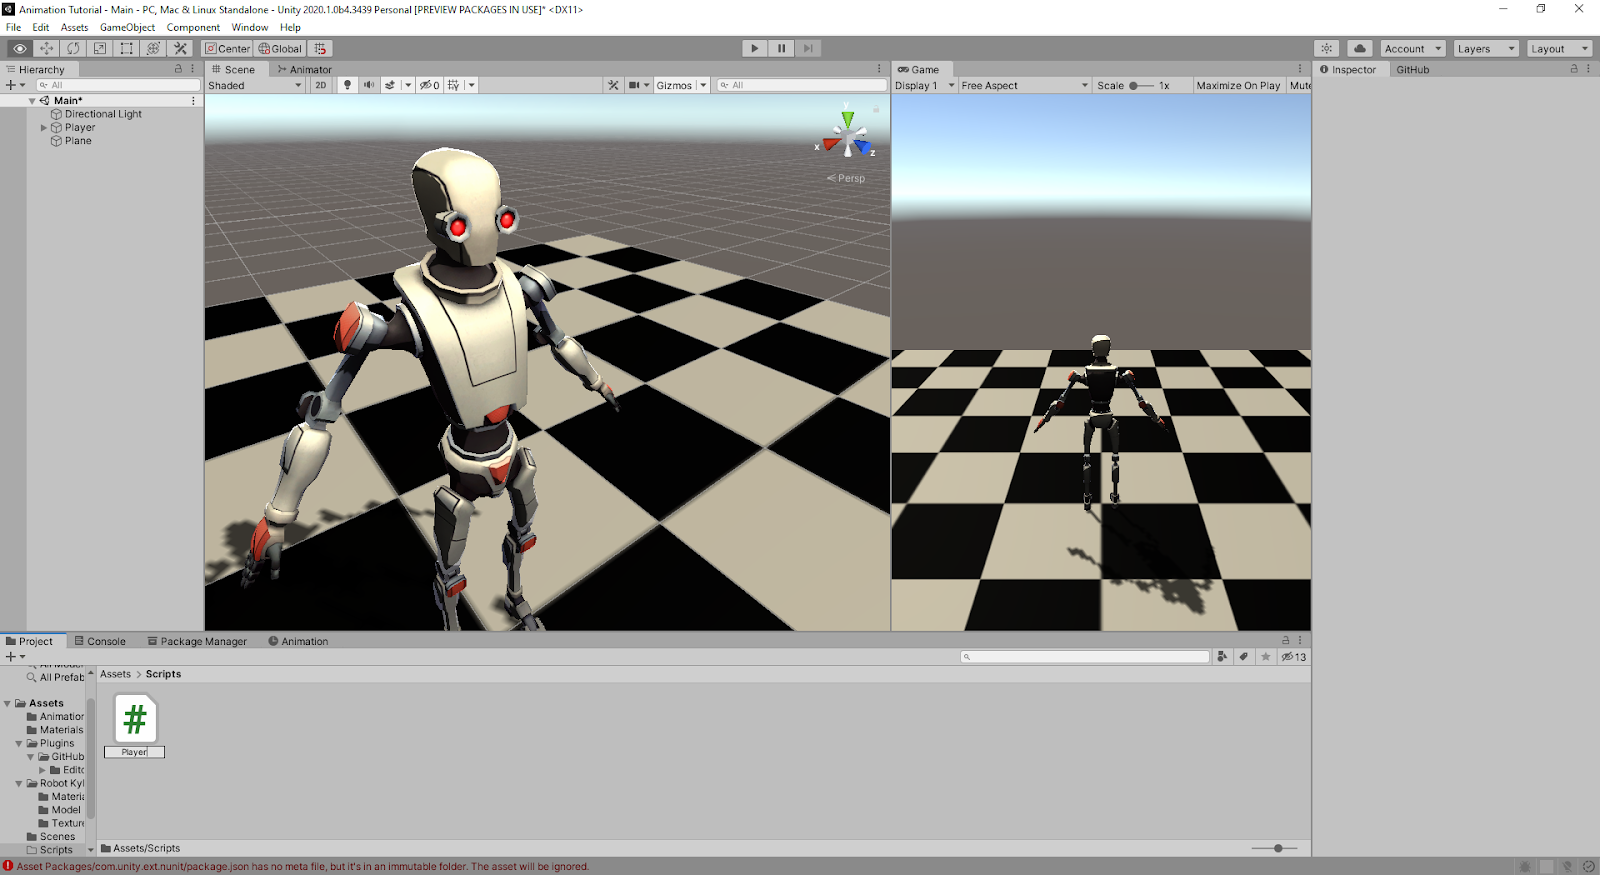The height and width of the screenshot is (875, 1600).
Task: Open Collab/lighting services icon
Action: pyautogui.click(x=1327, y=48)
